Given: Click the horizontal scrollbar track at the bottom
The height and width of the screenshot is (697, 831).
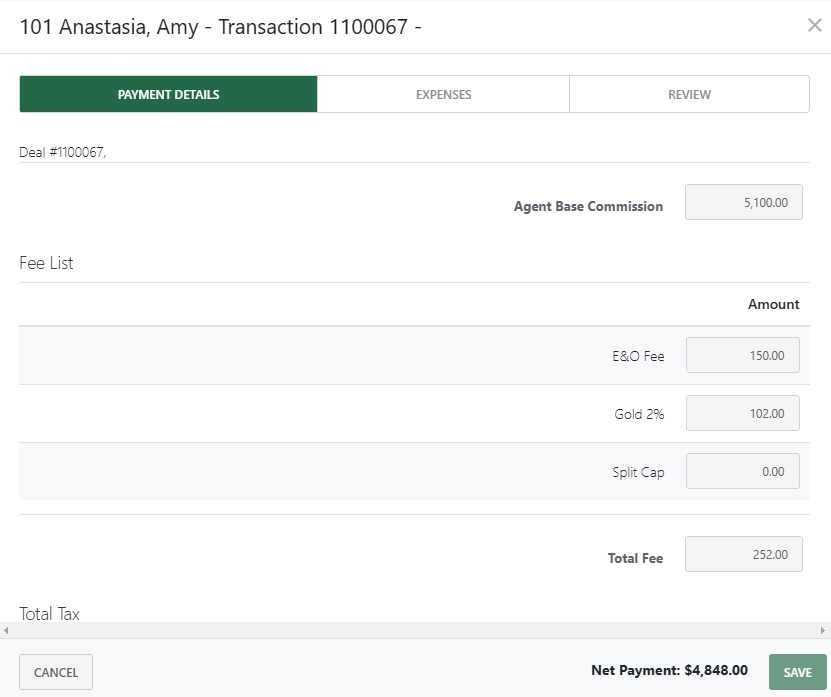Looking at the screenshot, I should pyautogui.click(x=415, y=631).
